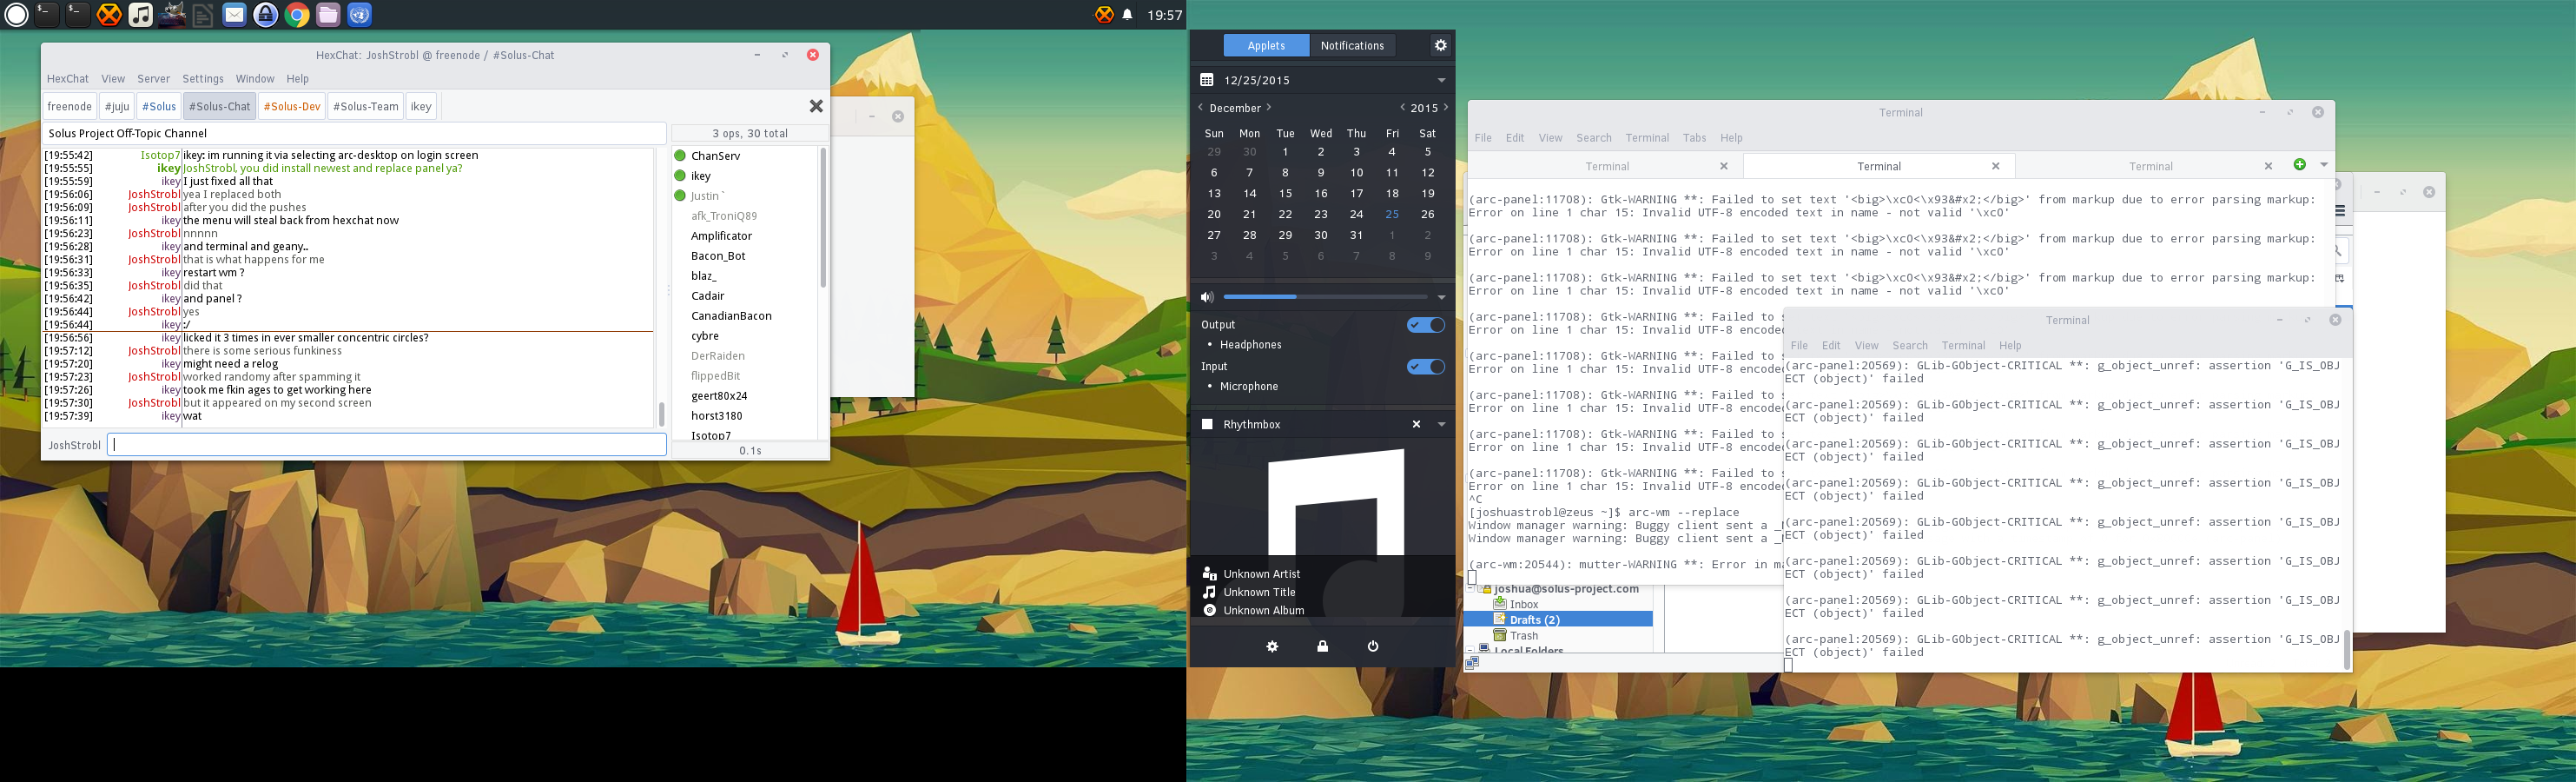Open the padlock password manager icon
Screen dimensions: 2576x782
click(x=265, y=15)
